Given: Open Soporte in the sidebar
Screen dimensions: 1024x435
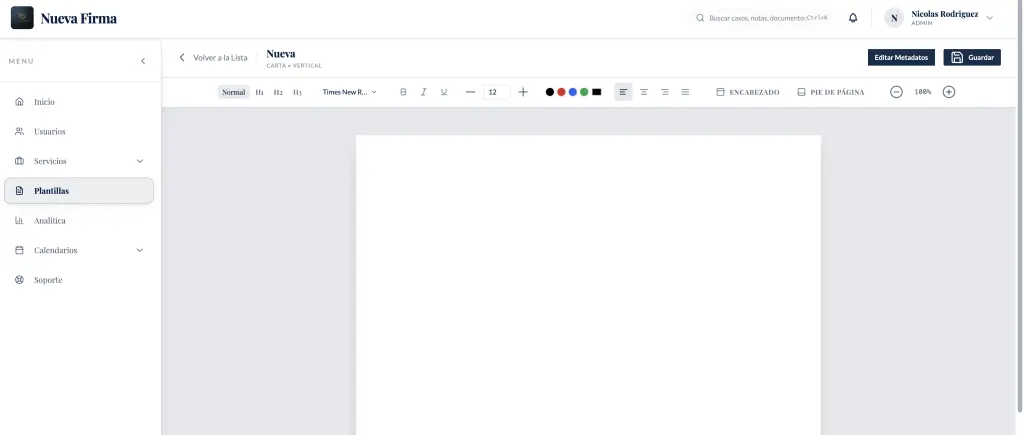Looking at the screenshot, I should click(79, 280).
